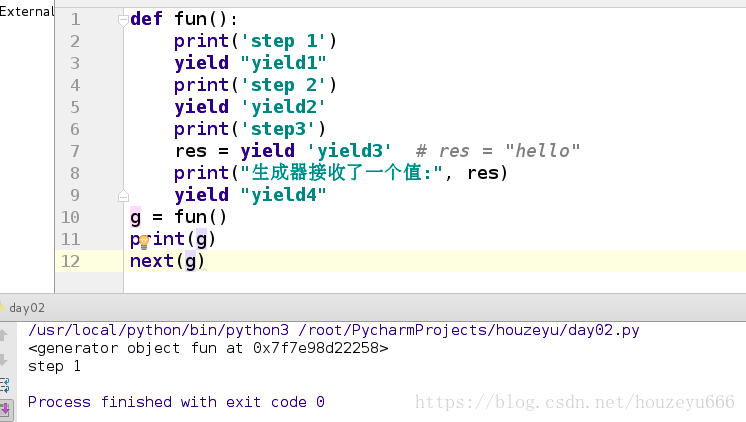Click gutter line number 1
The height and width of the screenshot is (422, 746).
click(x=75, y=20)
